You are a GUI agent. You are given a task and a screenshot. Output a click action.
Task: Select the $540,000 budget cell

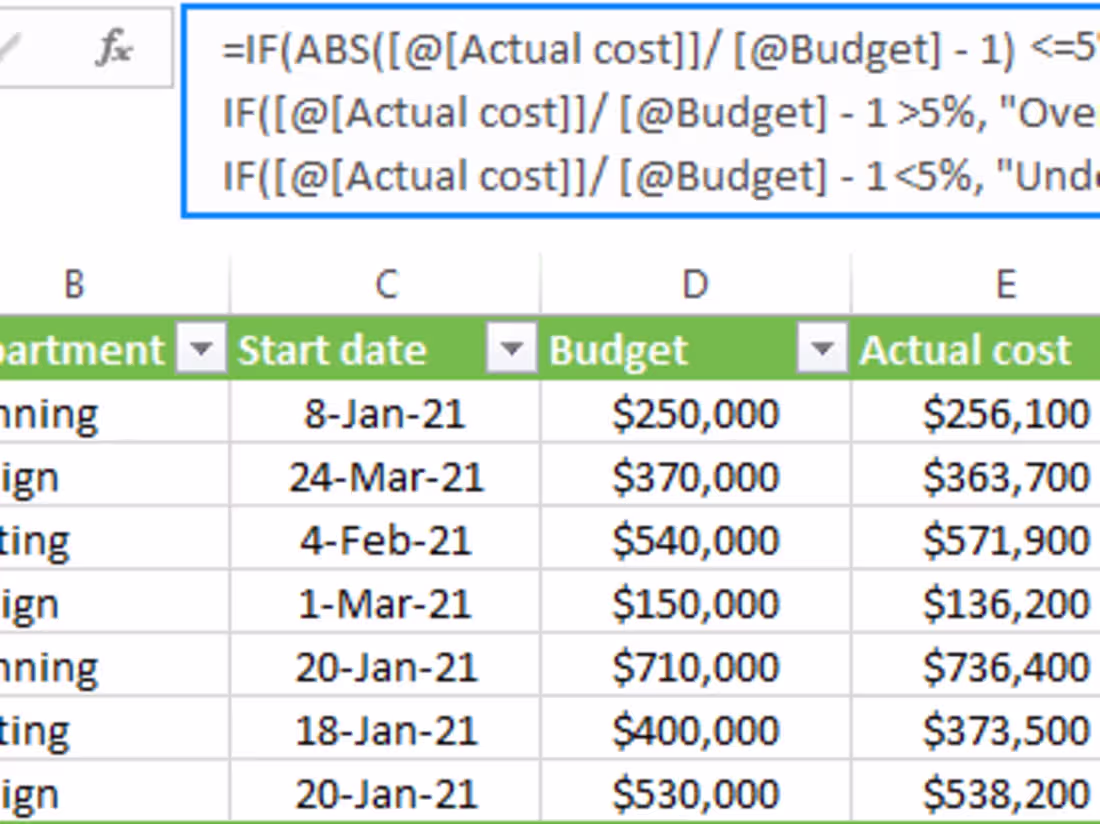coord(695,541)
